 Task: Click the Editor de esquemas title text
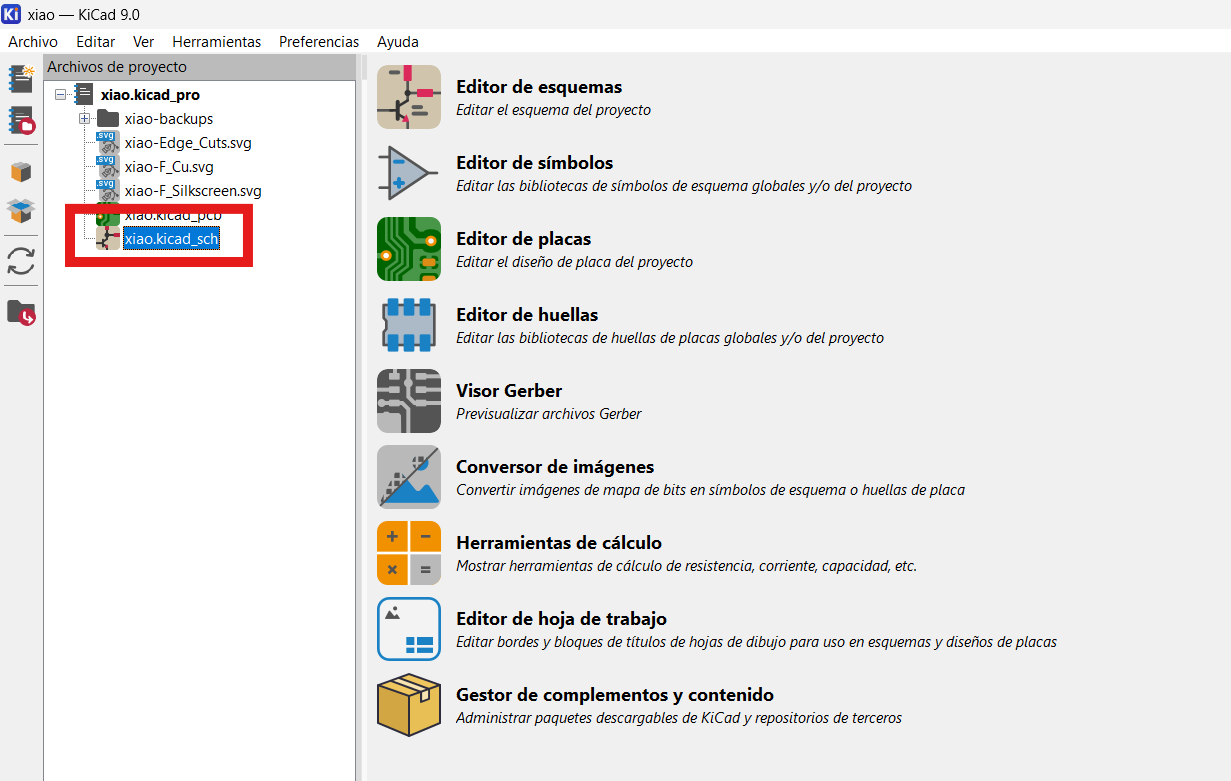[539, 87]
